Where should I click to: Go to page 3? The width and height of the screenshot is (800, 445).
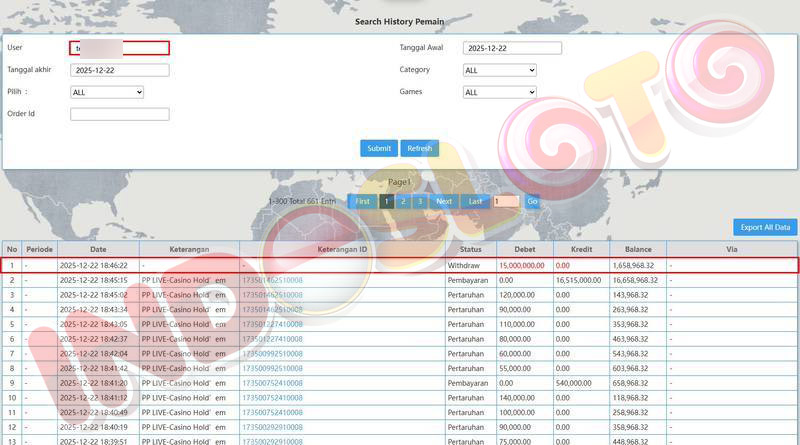(x=419, y=201)
